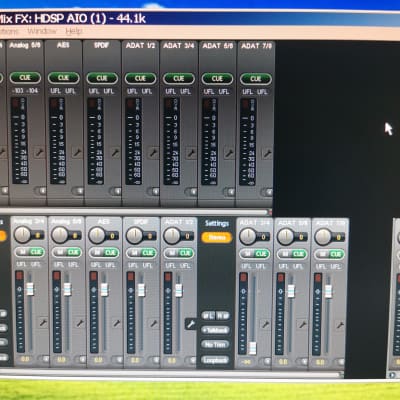Expand the top Analog 5/6 strip arrow
Viewport: 400px width, 400px height.
point(41,191)
